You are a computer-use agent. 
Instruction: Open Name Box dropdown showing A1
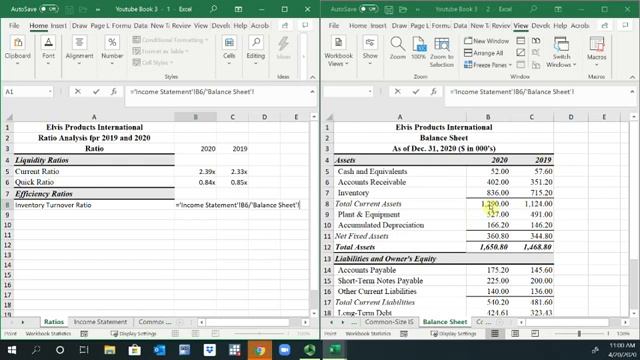[50, 92]
